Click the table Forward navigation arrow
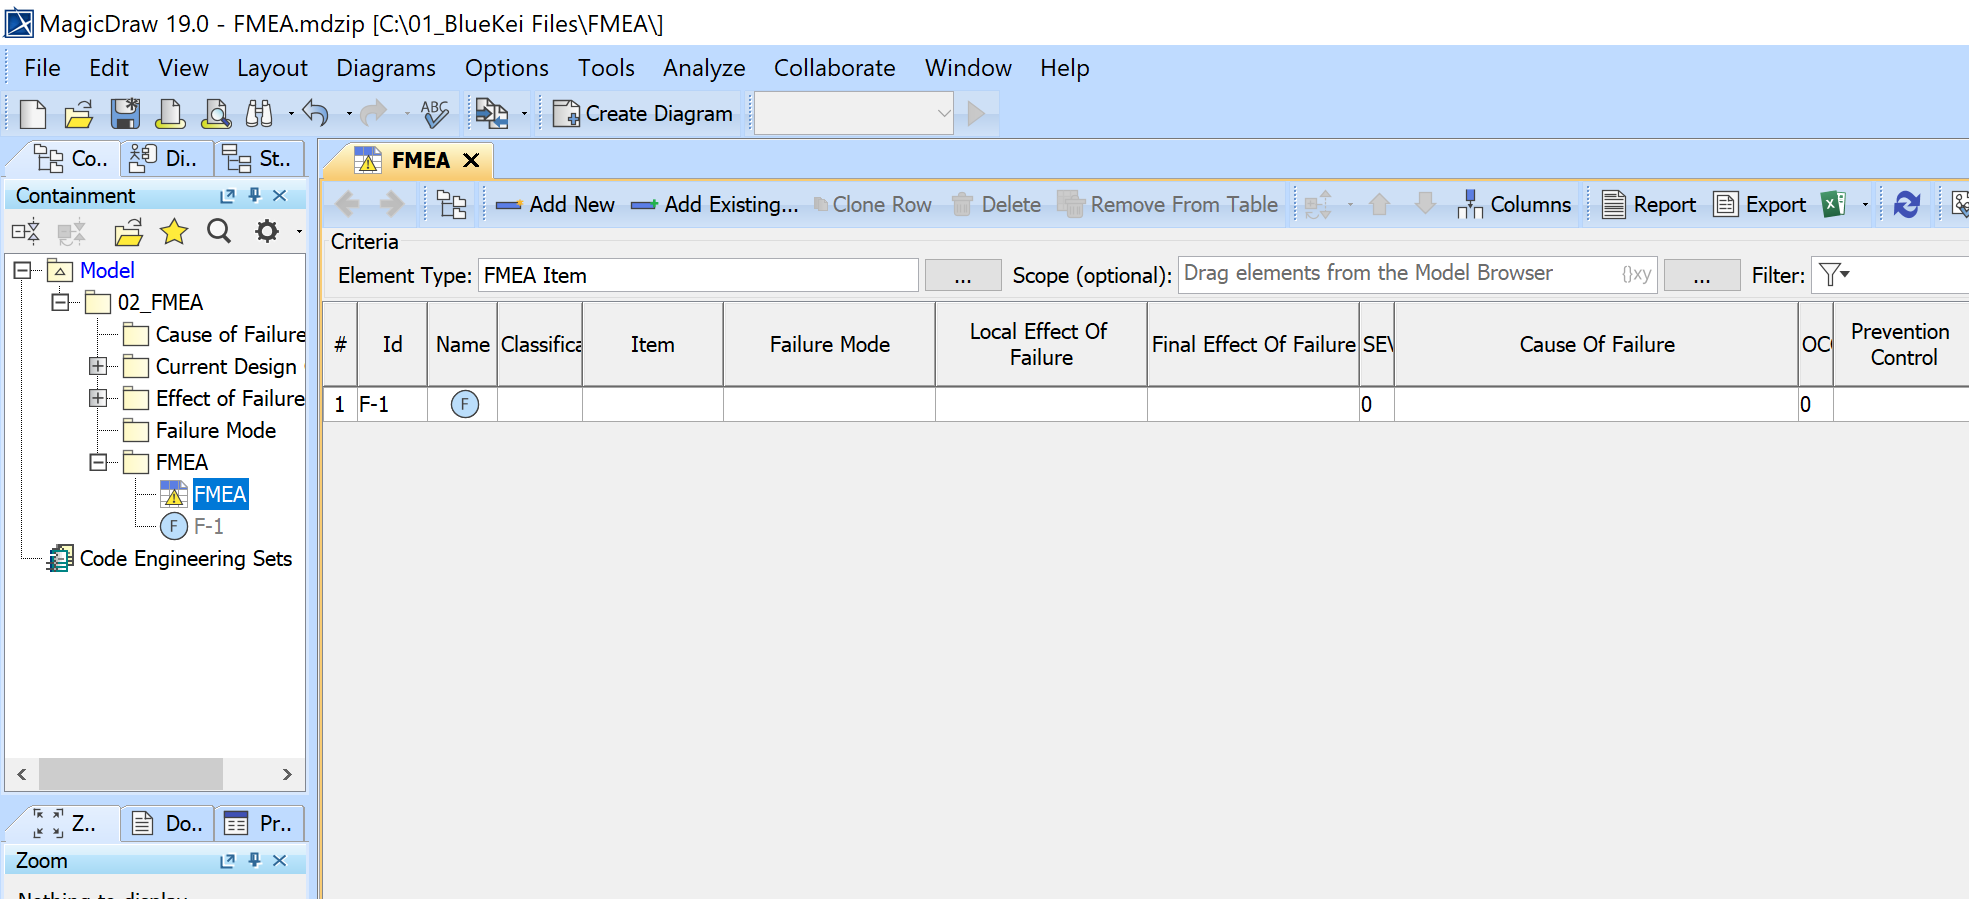The height and width of the screenshot is (899, 1969). [392, 204]
